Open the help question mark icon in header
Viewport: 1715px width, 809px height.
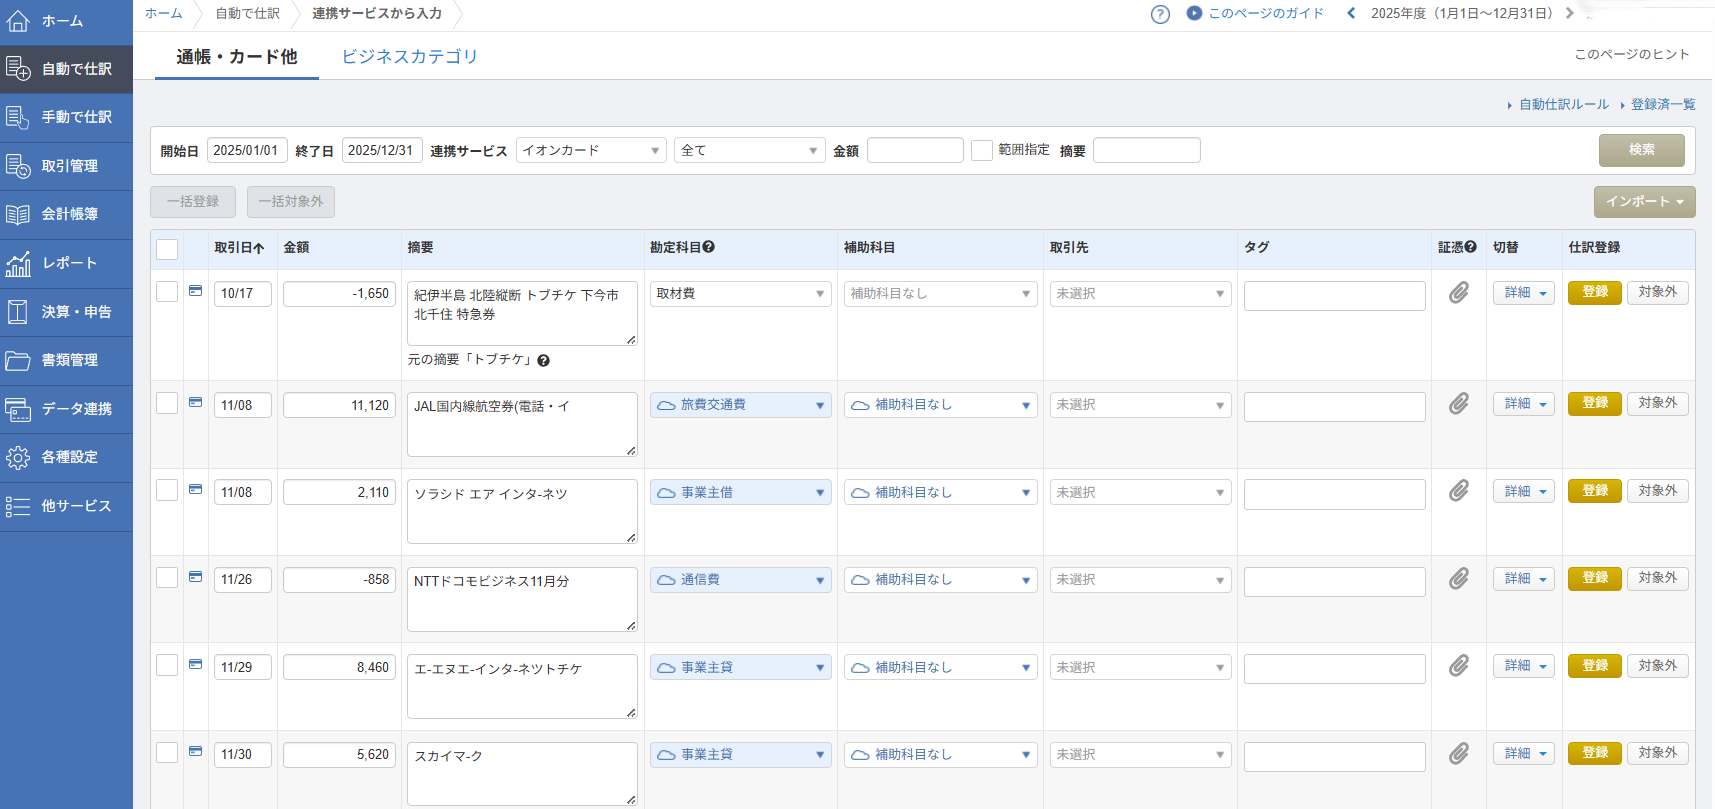pos(1160,14)
